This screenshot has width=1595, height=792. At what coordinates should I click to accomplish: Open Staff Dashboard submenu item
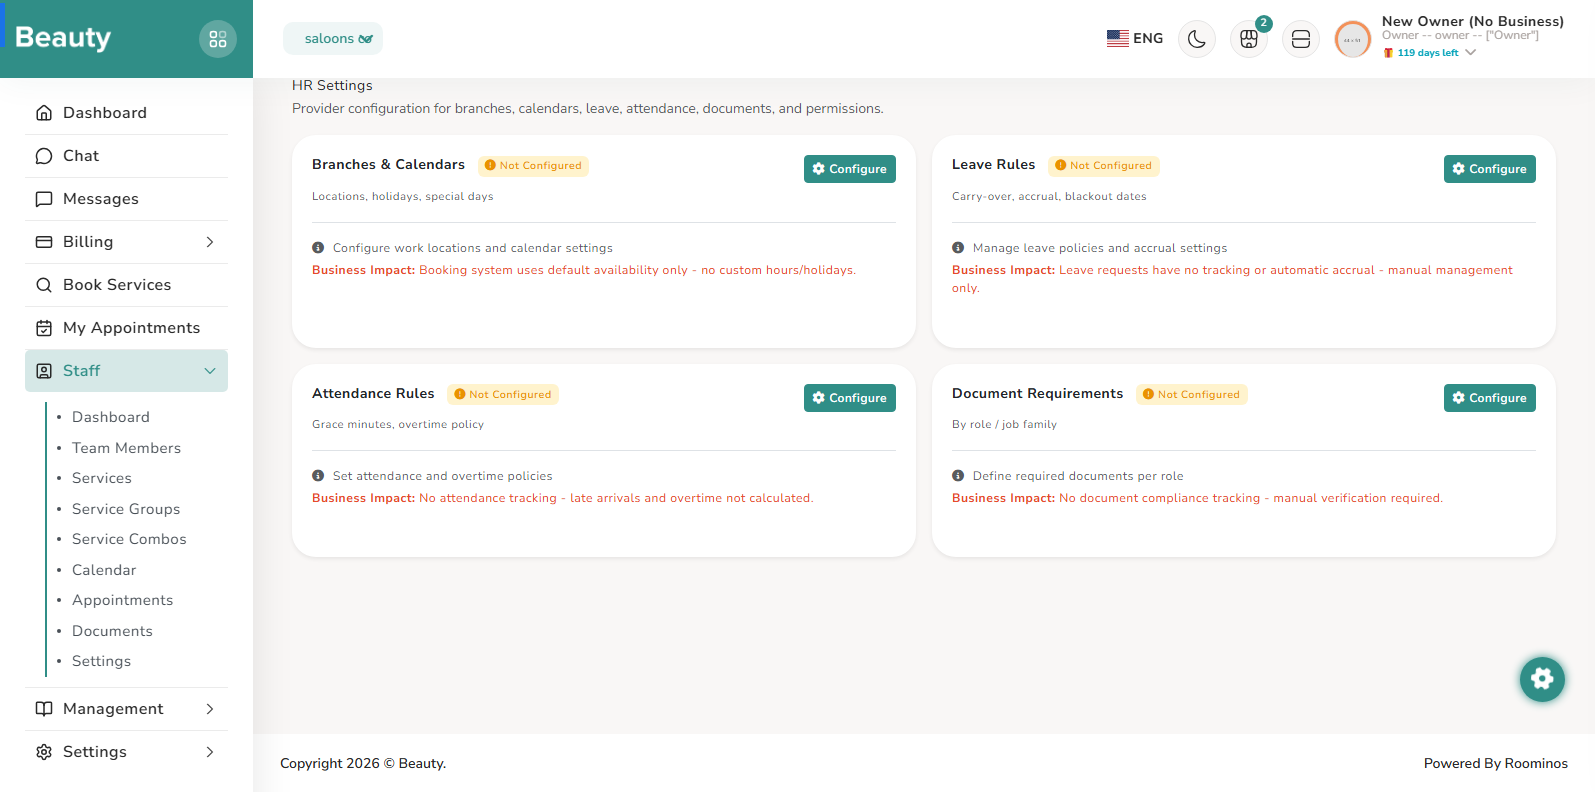coord(111,417)
